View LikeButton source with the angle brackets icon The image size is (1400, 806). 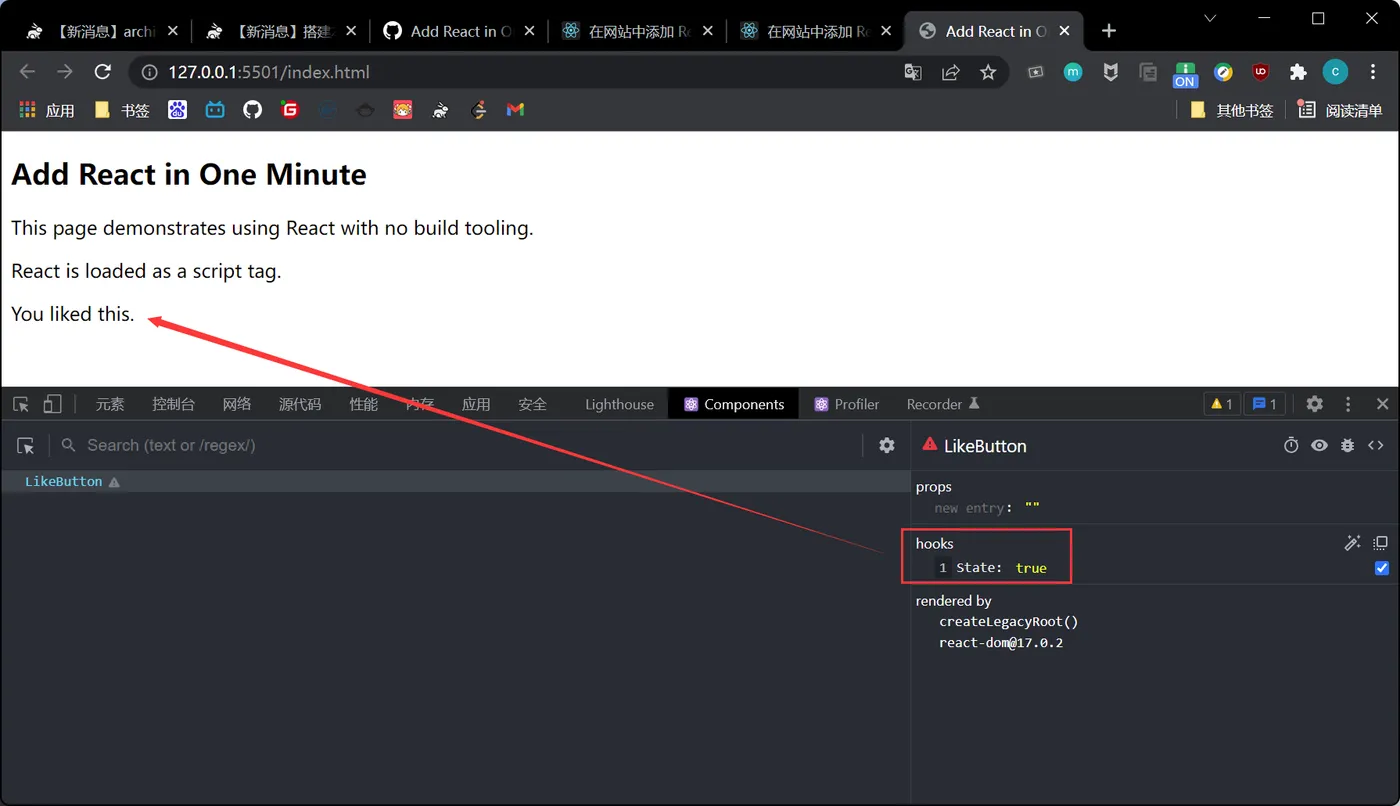(1376, 445)
